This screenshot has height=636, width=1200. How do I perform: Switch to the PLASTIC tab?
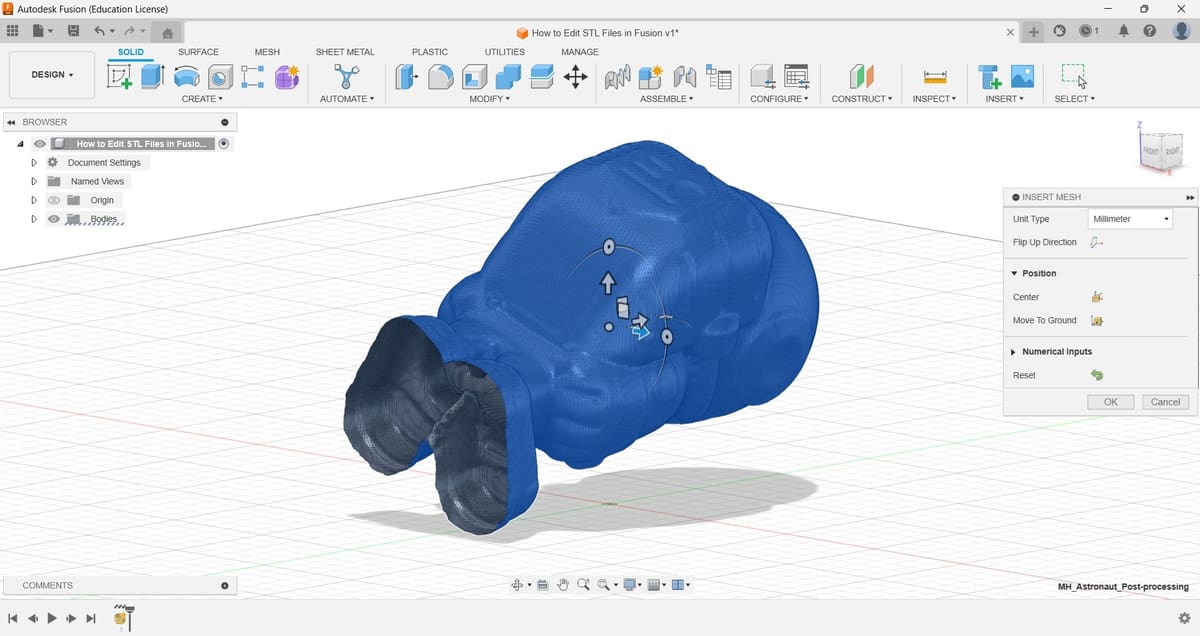click(430, 52)
